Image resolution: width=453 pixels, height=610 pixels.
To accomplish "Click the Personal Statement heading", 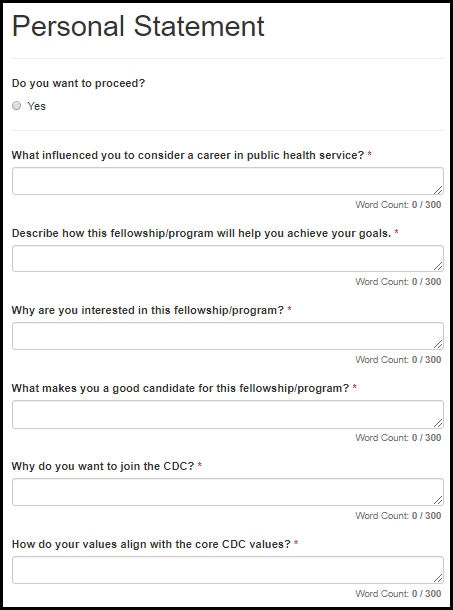I will pos(139,26).
